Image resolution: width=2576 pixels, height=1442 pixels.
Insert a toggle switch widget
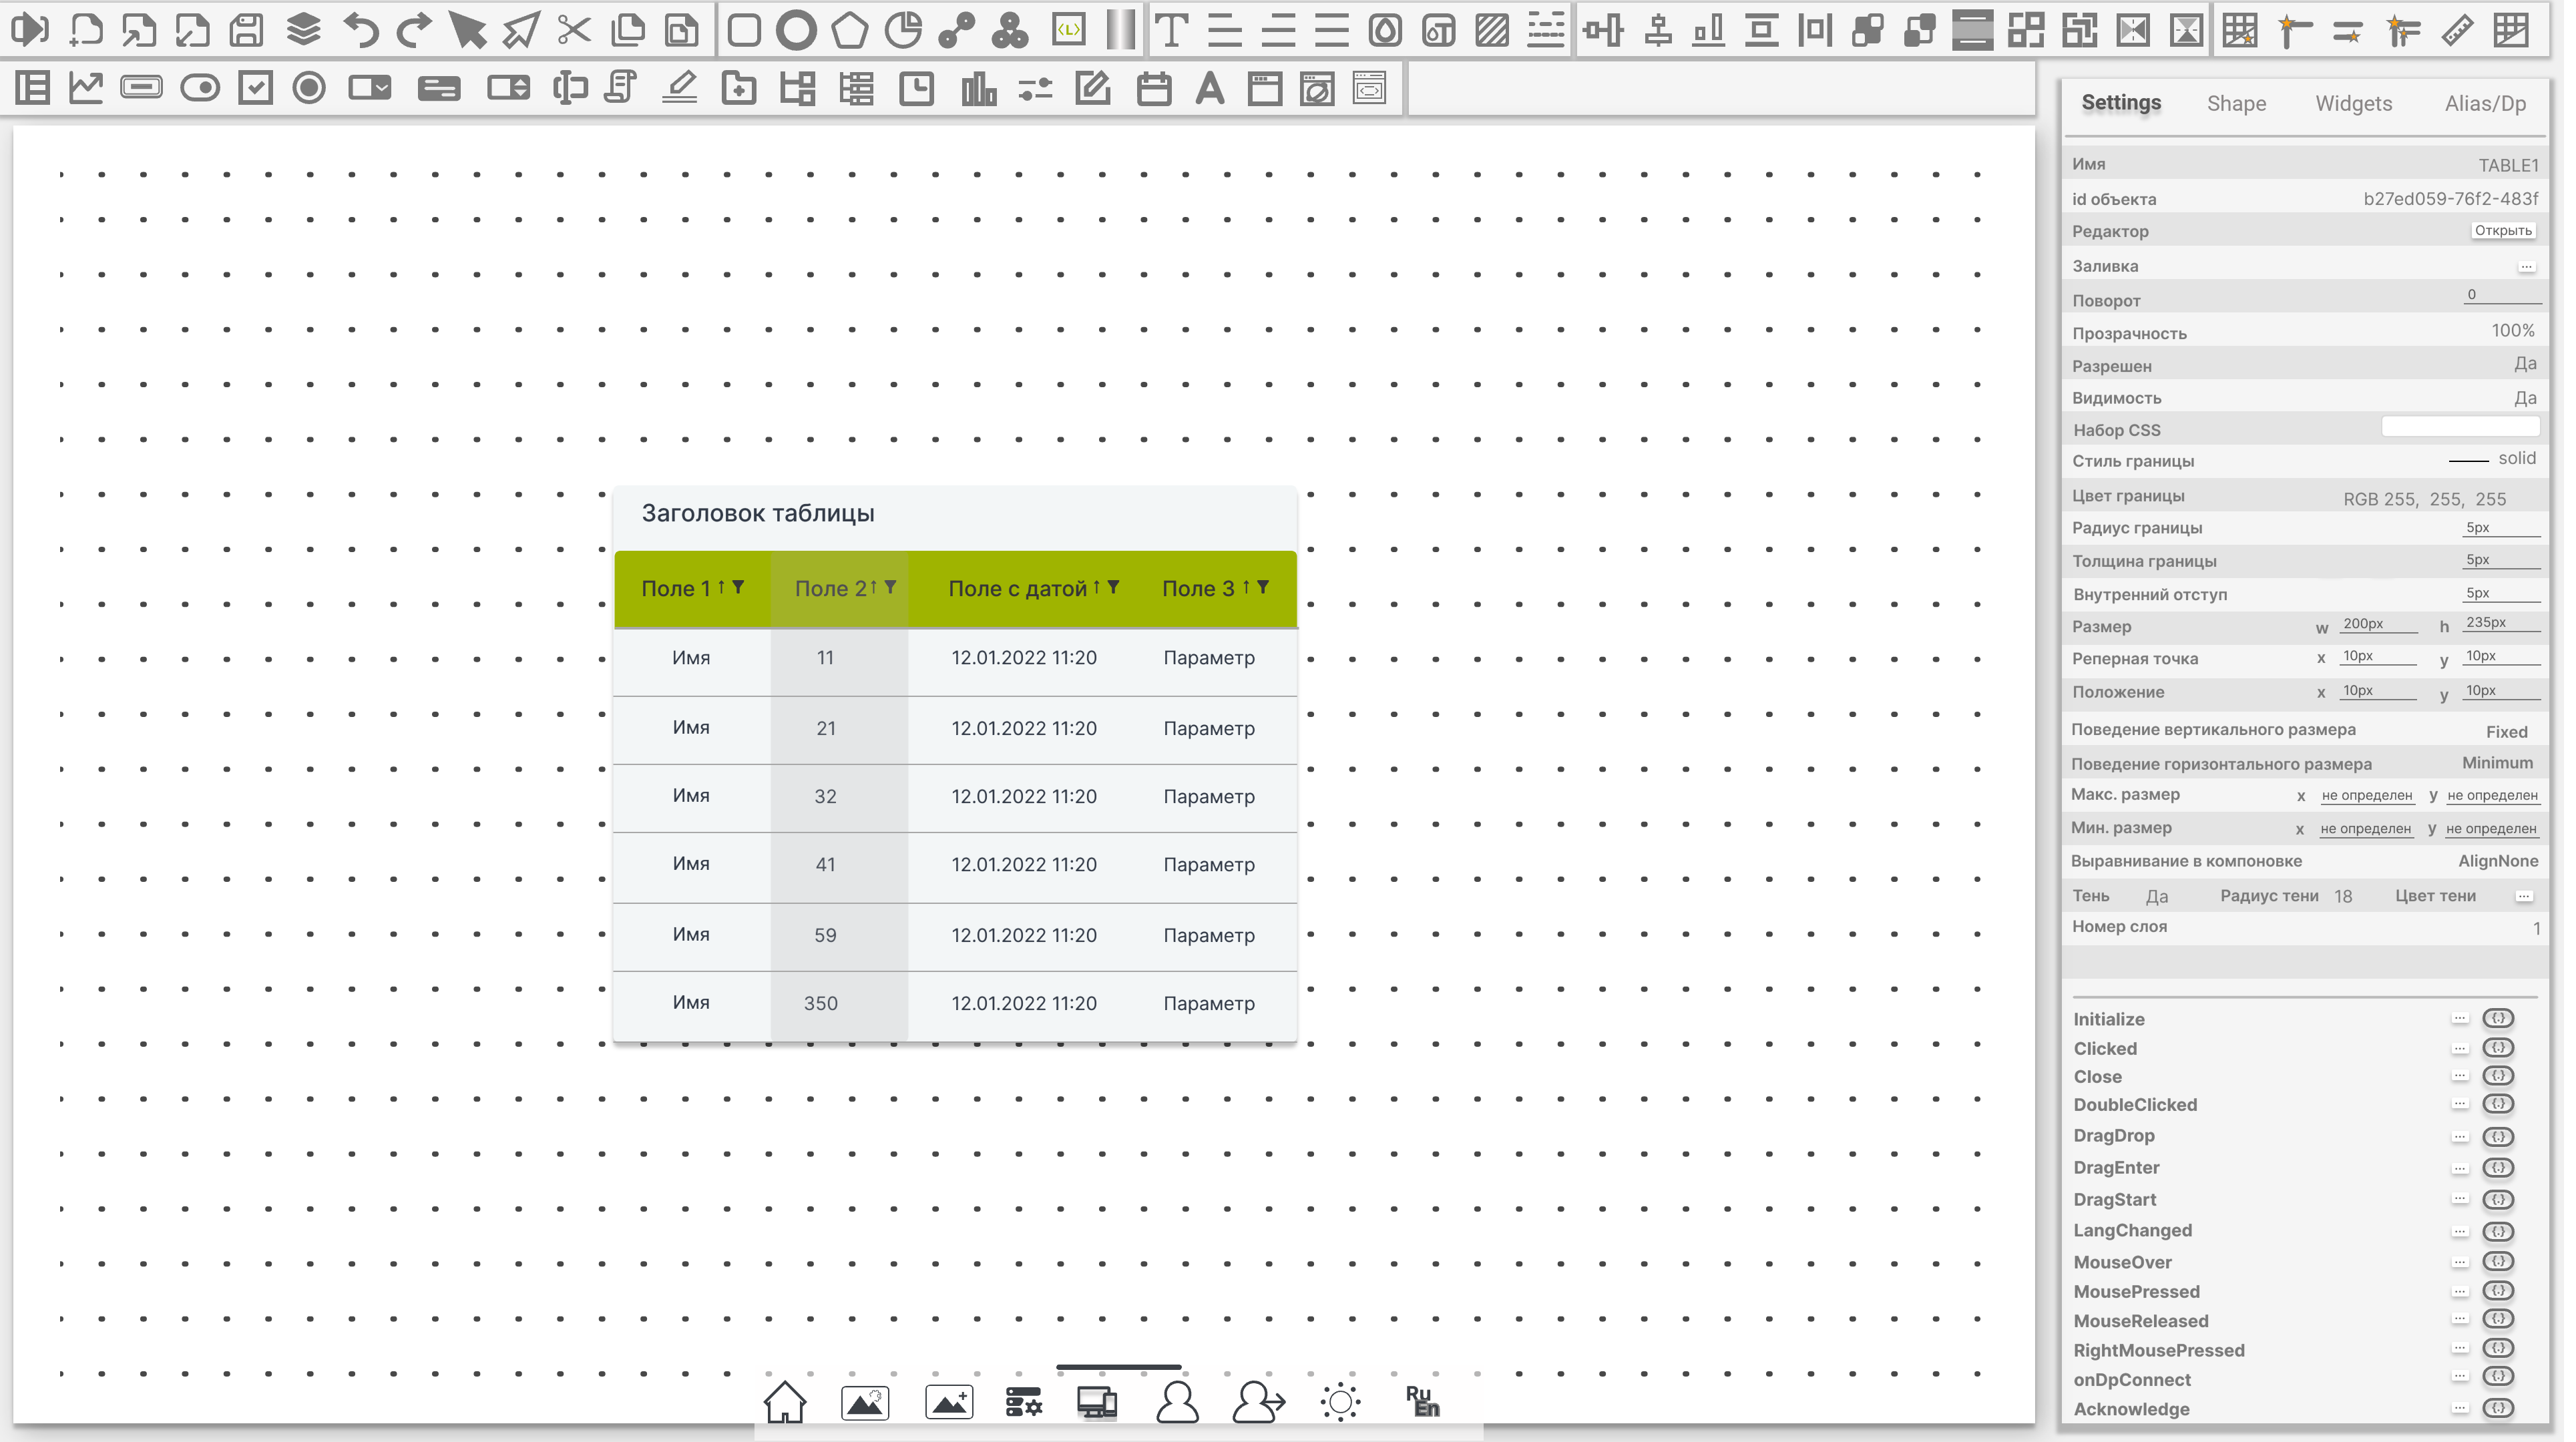coord(200,88)
